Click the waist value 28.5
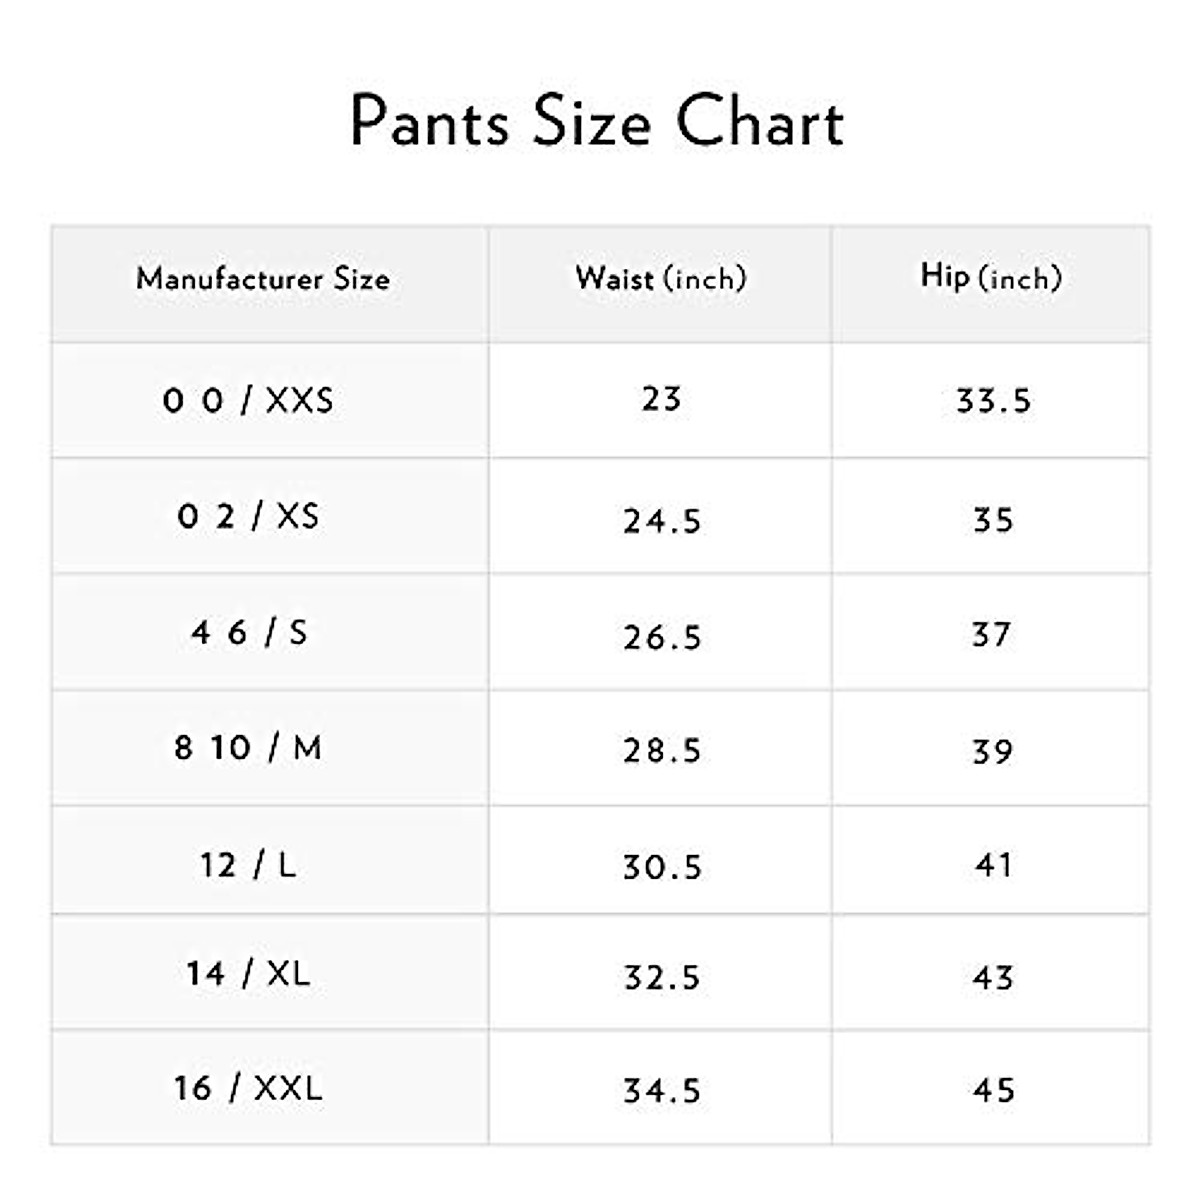The image size is (1200, 1200). tap(662, 751)
